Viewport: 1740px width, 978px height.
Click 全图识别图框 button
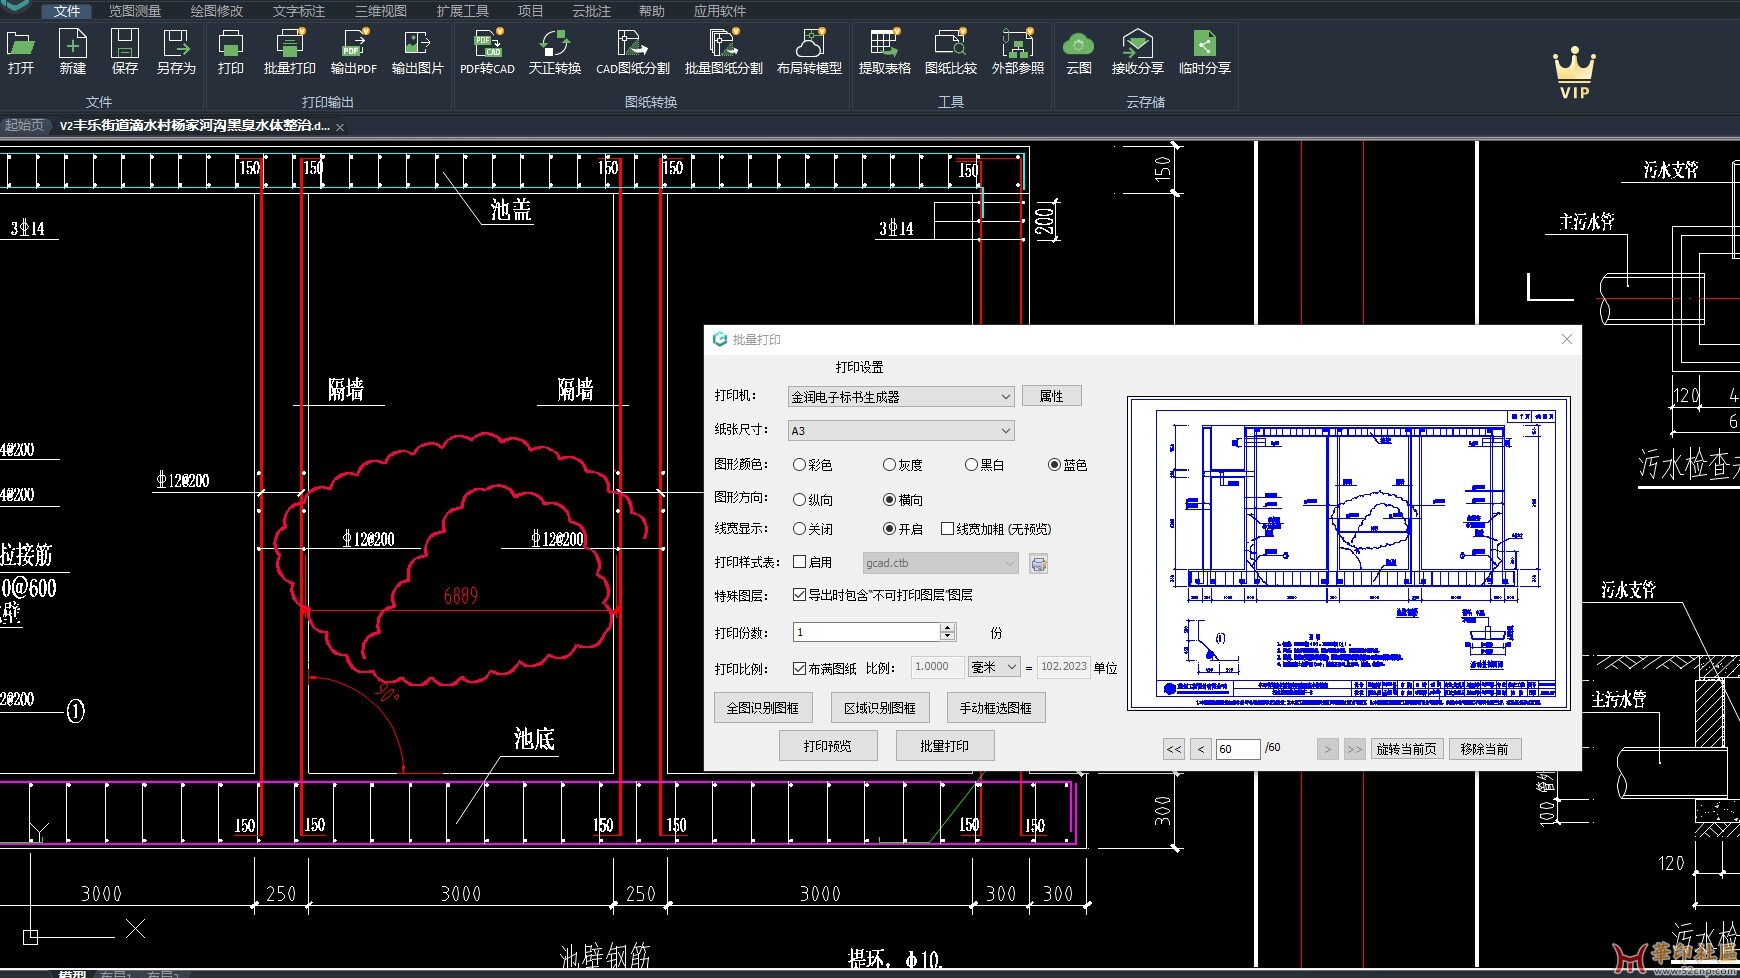tap(763, 708)
